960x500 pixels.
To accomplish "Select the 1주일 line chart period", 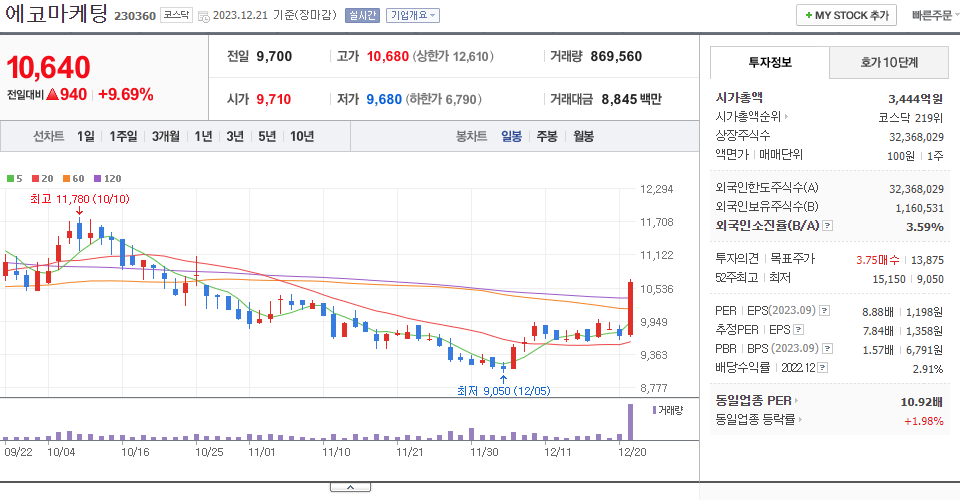I will click(123, 136).
